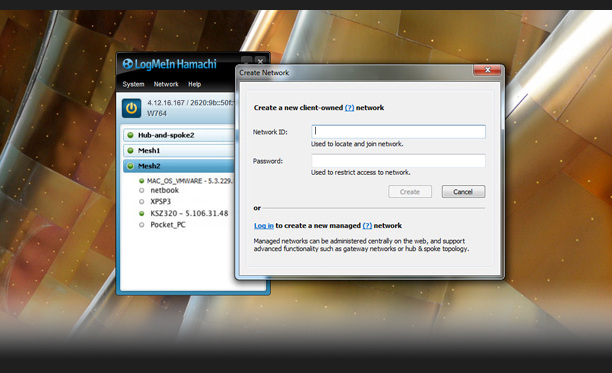Viewport: 612px width, 373px height.
Task: Open the Network menu in Hamachi
Action: 166,84
